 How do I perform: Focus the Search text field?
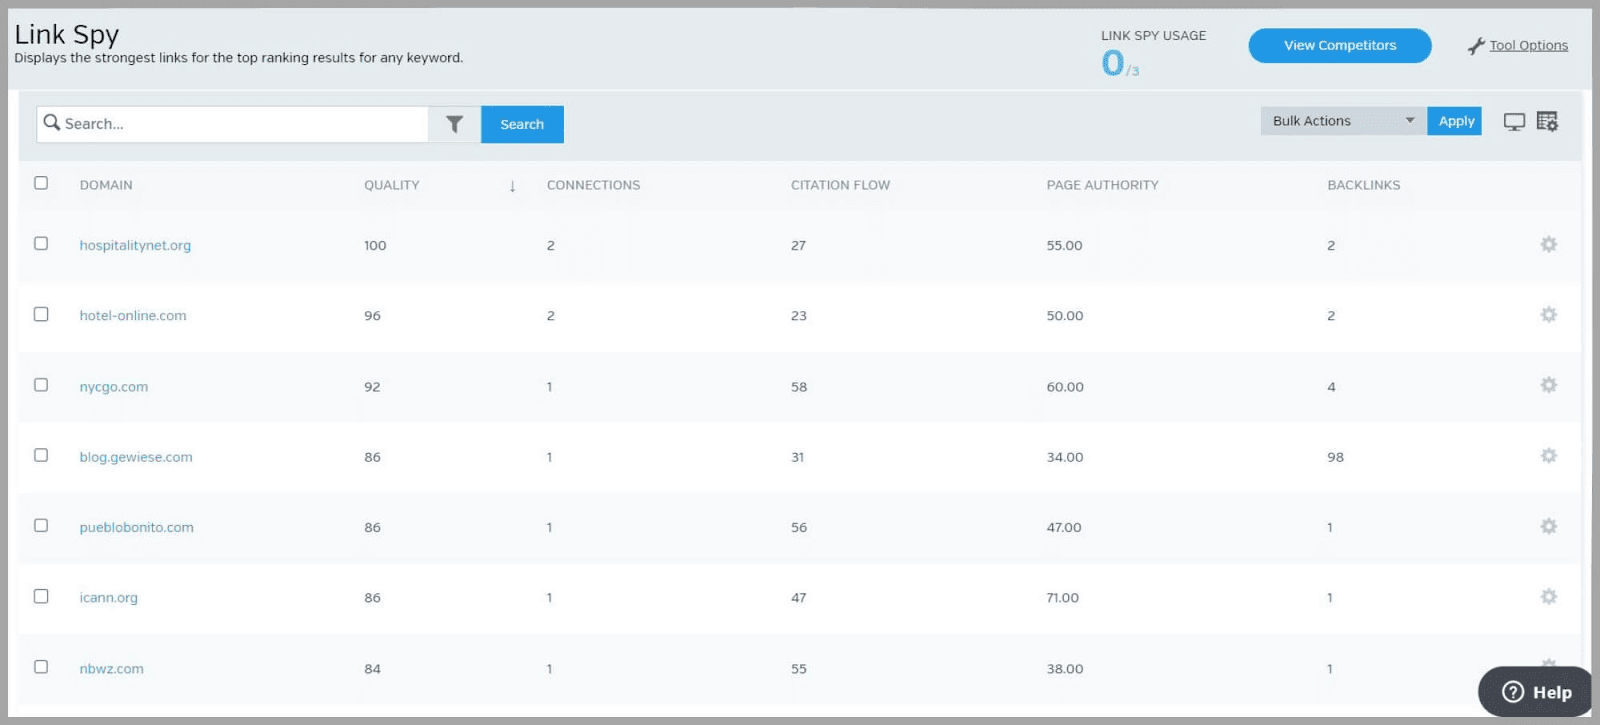(240, 124)
